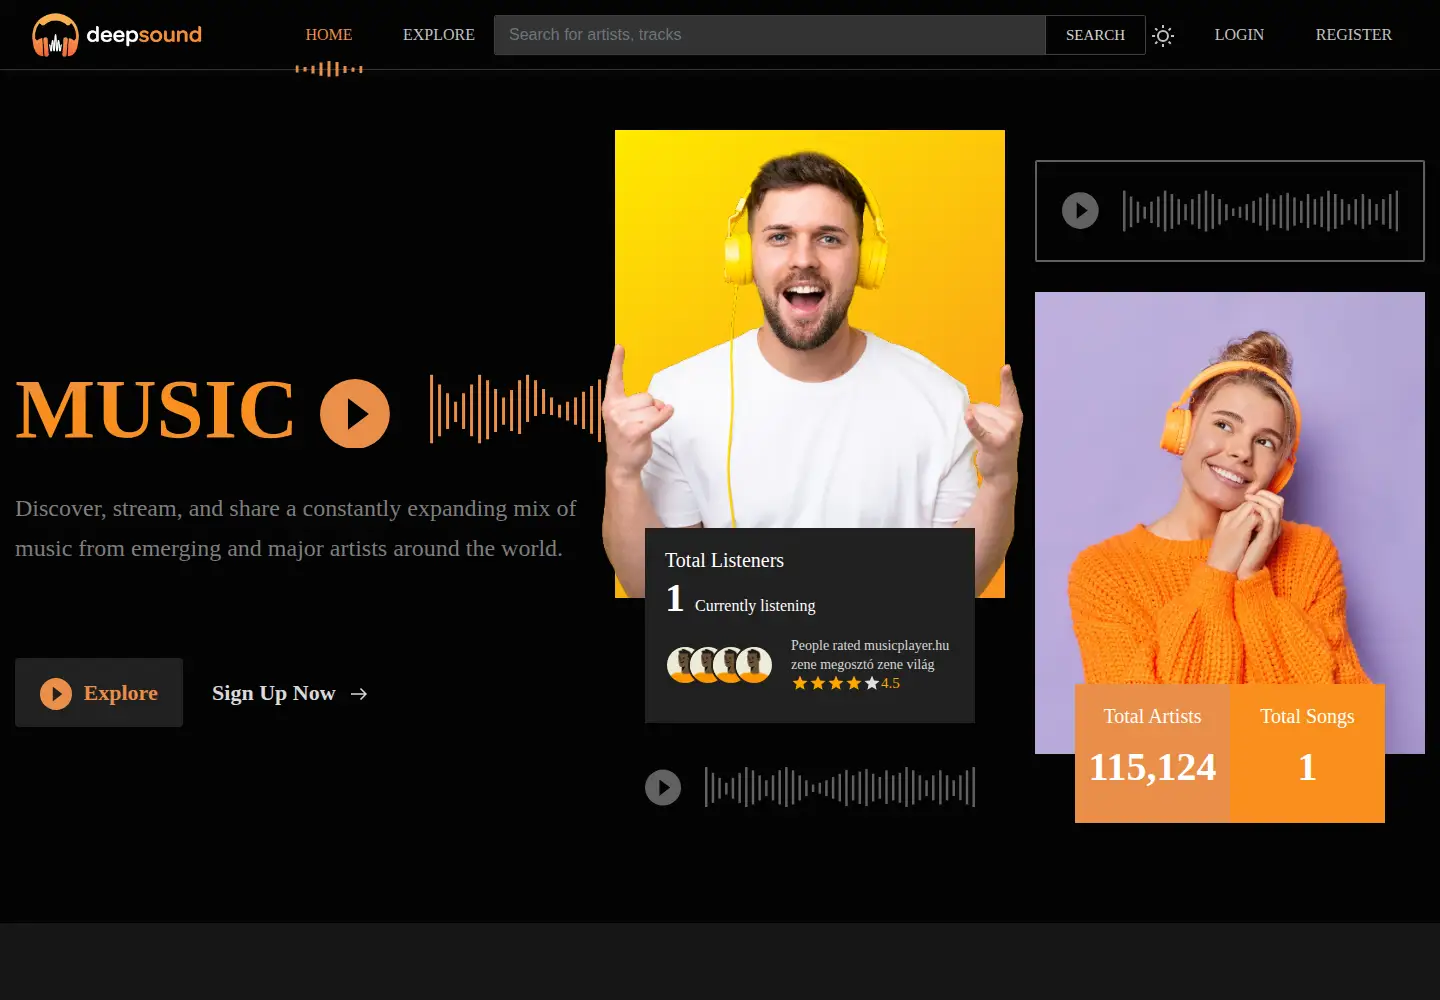Click the orange waveform beside MUSIC
Viewport: 1440px width, 1000px height.
[x=516, y=409]
